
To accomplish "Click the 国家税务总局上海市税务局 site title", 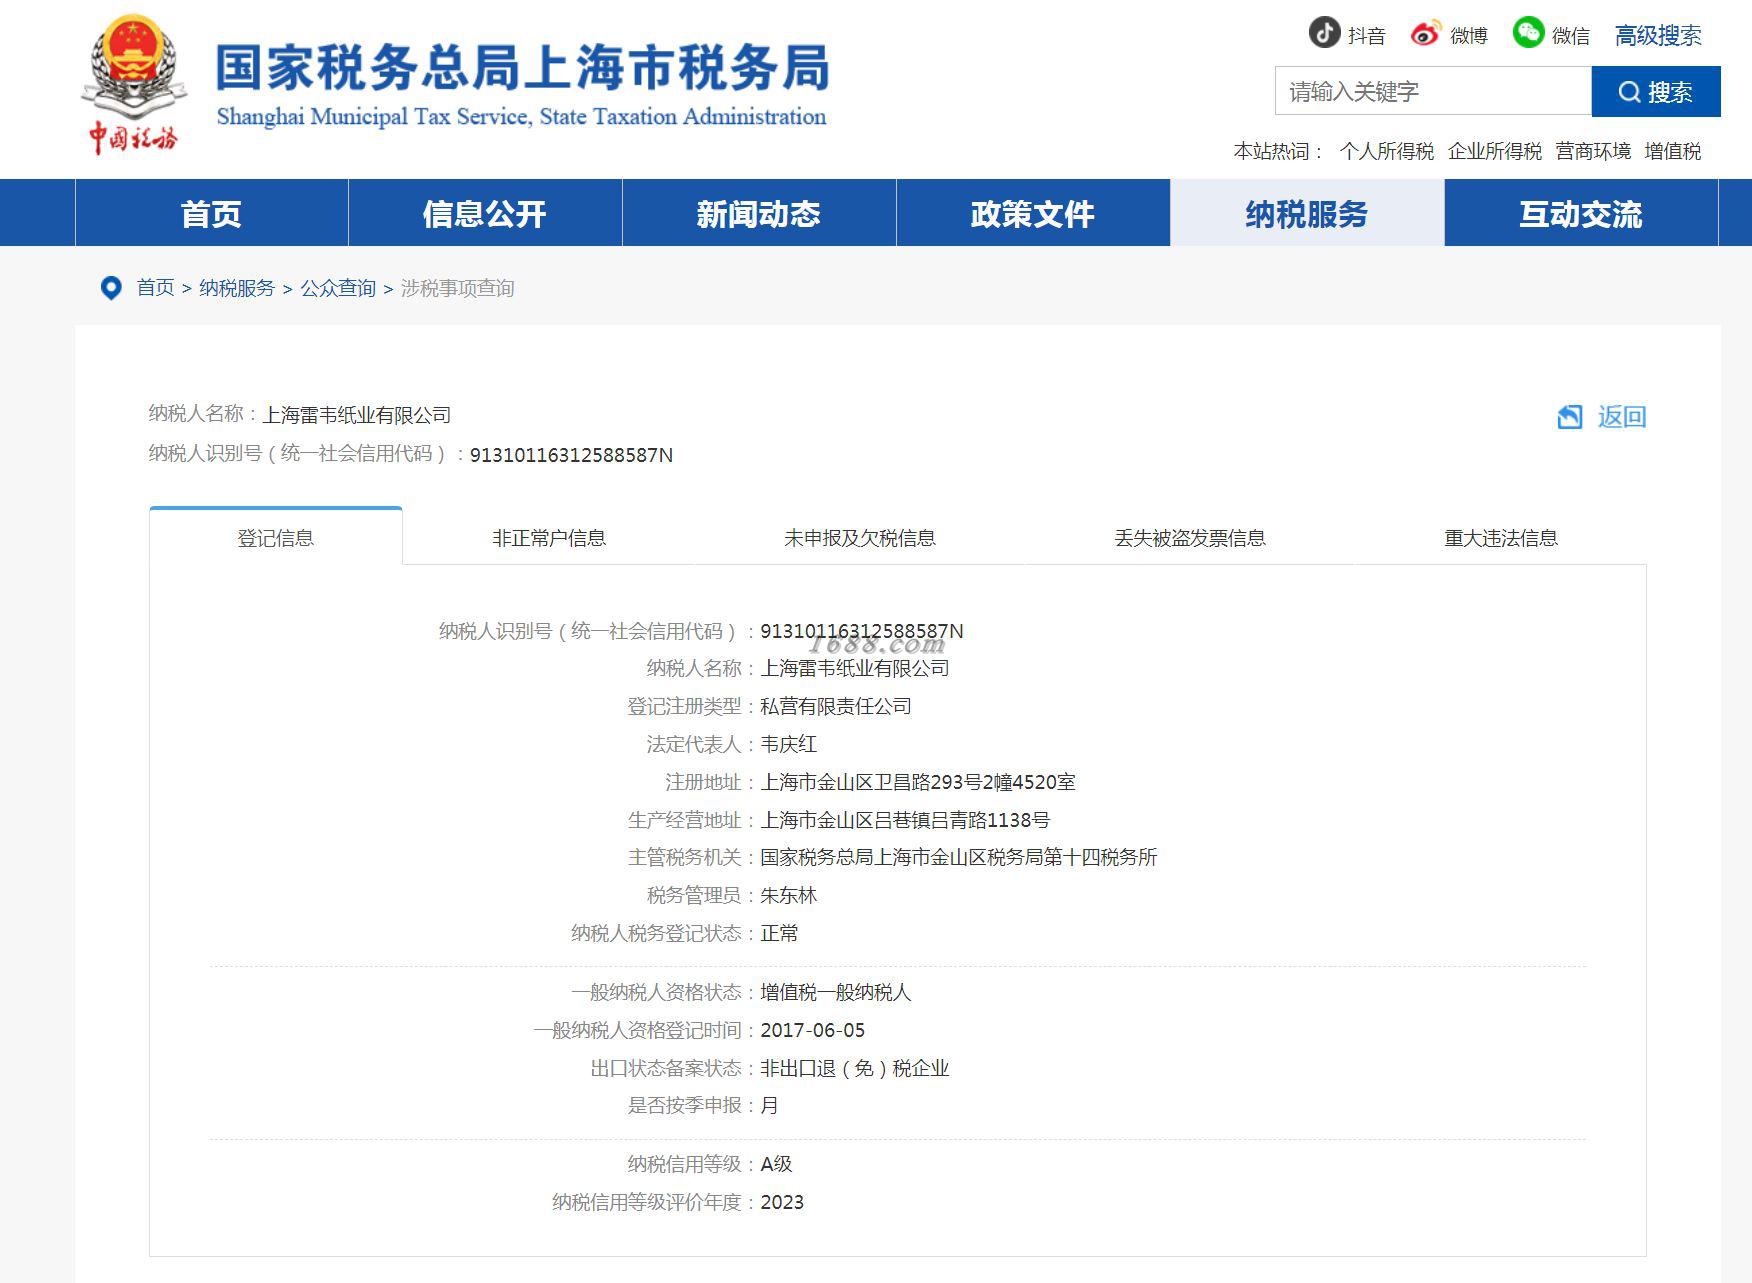I will pyautogui.click(x=522, y=68).
